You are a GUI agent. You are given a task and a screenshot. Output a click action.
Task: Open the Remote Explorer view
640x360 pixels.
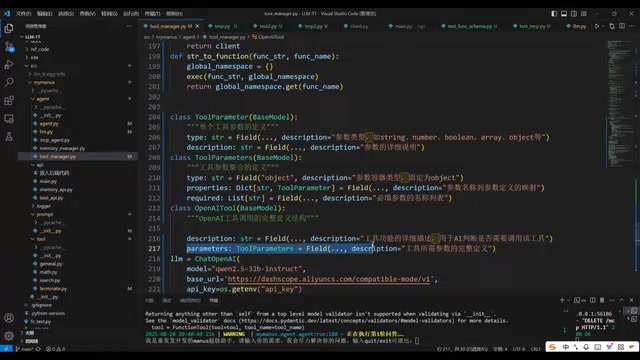click(x=9, y=119)
